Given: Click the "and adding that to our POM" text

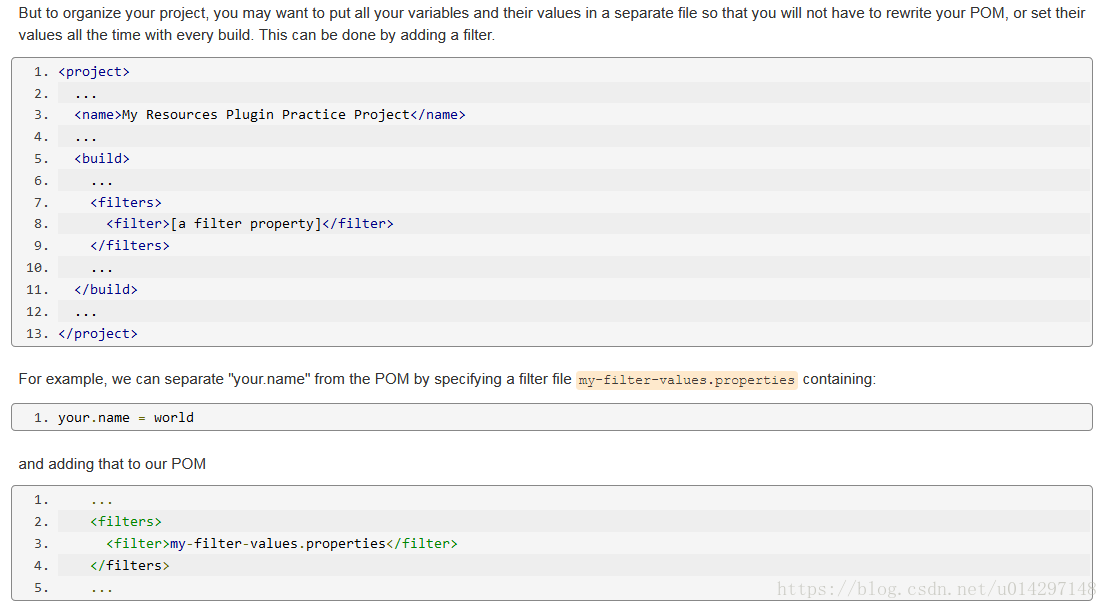Looking at the screenshot, I should click(112, 464).
